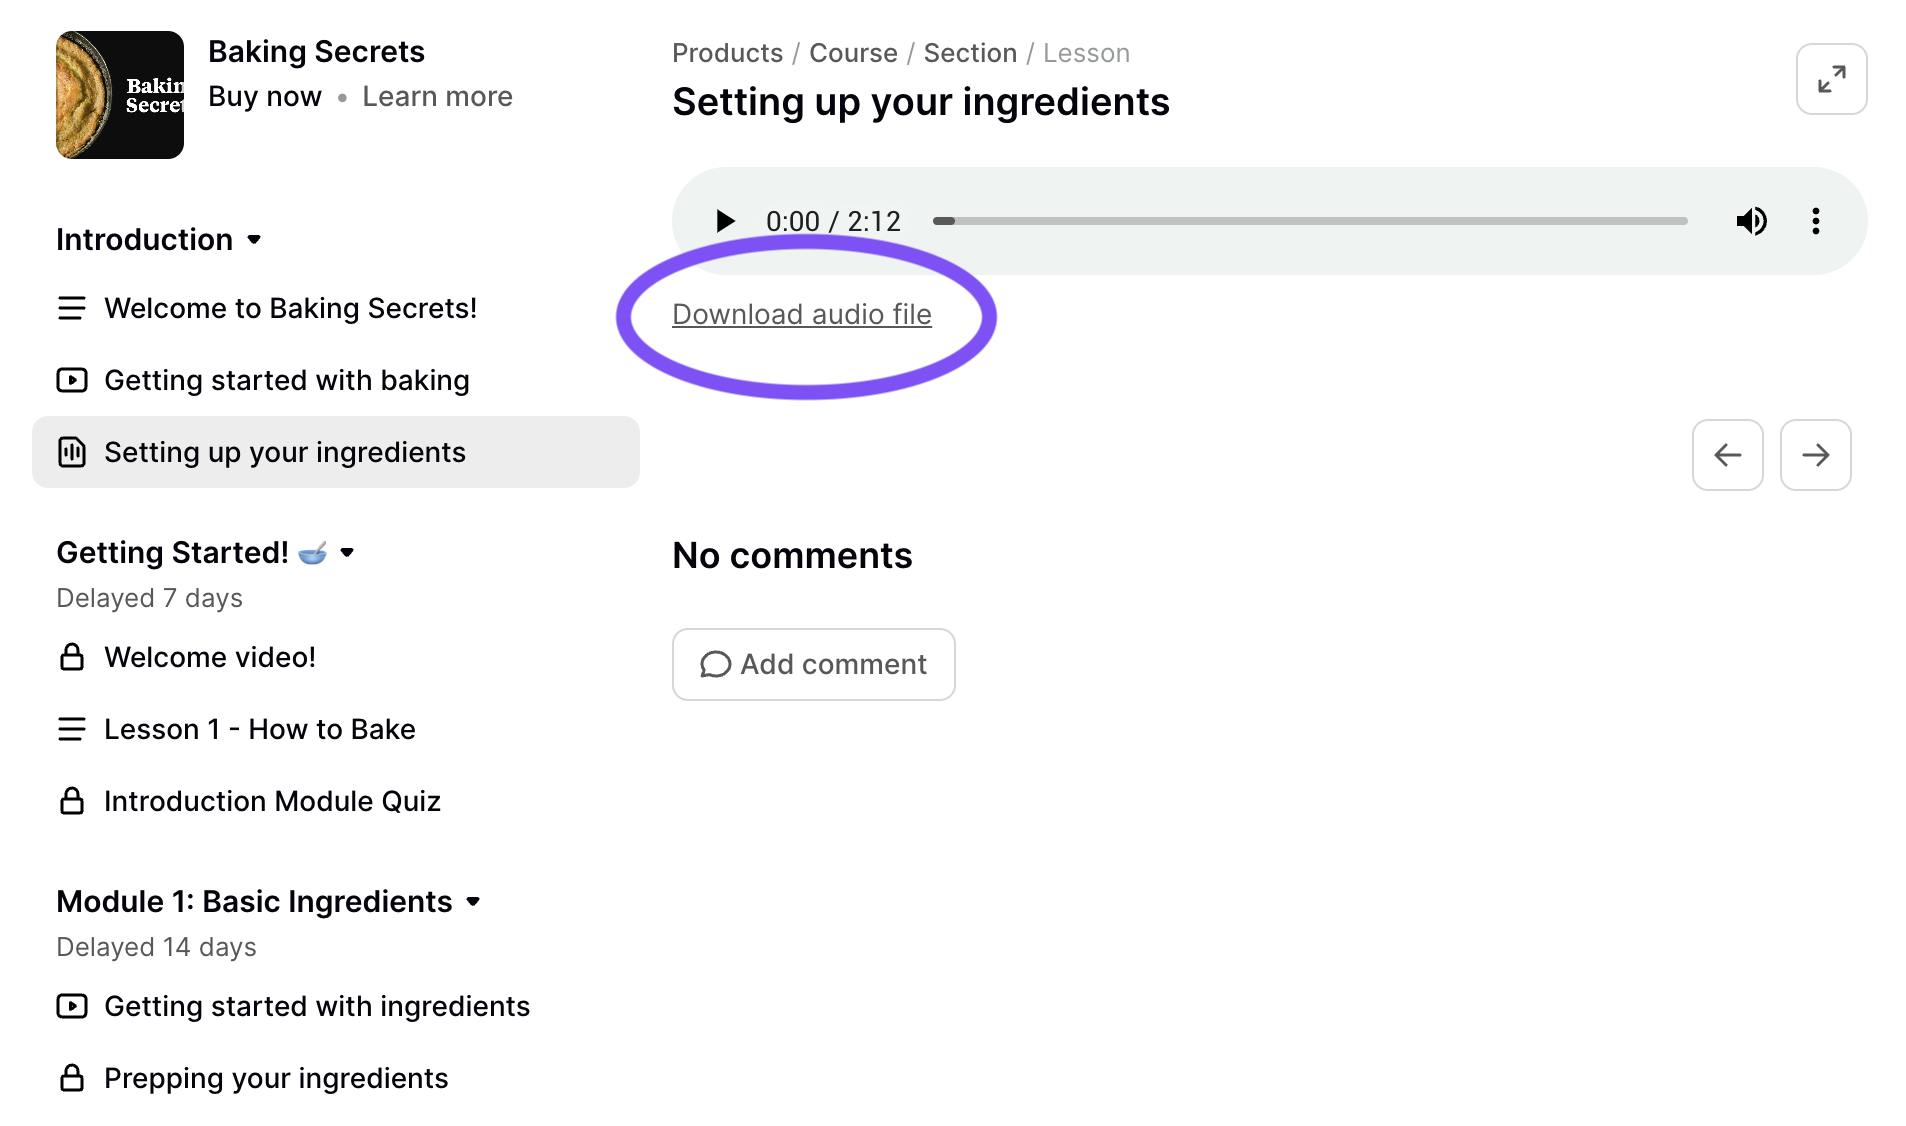1906x1126 pixels.
Task: Seek on the audio progress bar
Action: coord(1310,221)
